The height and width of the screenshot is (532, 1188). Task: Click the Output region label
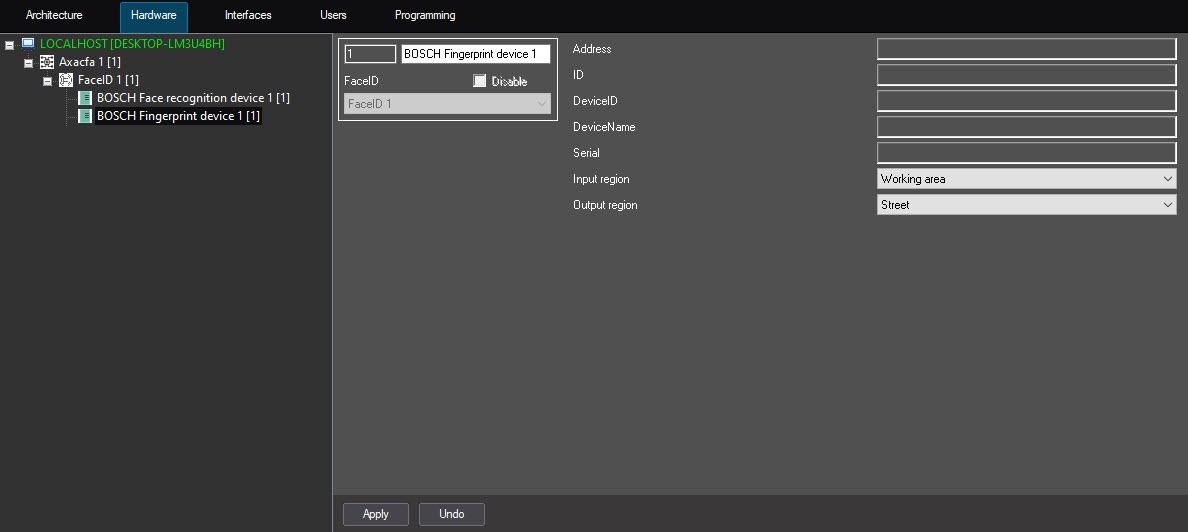605,205
